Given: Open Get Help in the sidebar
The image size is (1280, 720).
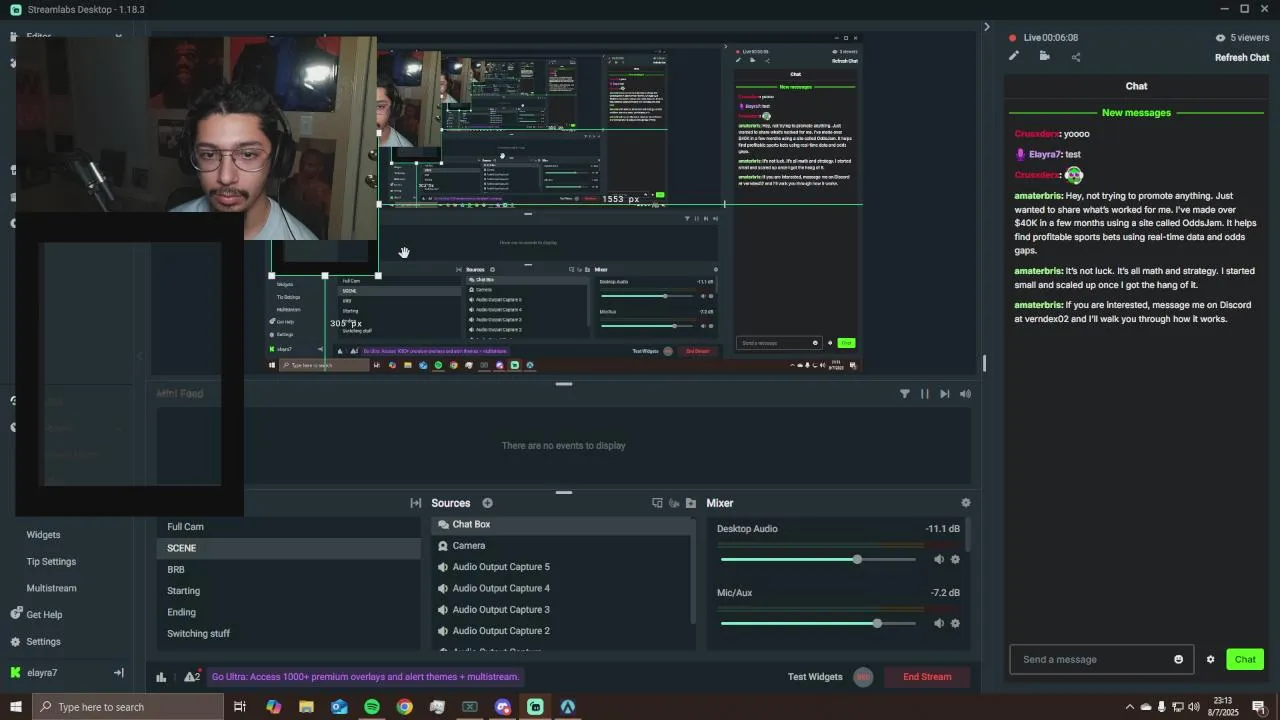Looking at the screenshot, I should tap(44, 615).
